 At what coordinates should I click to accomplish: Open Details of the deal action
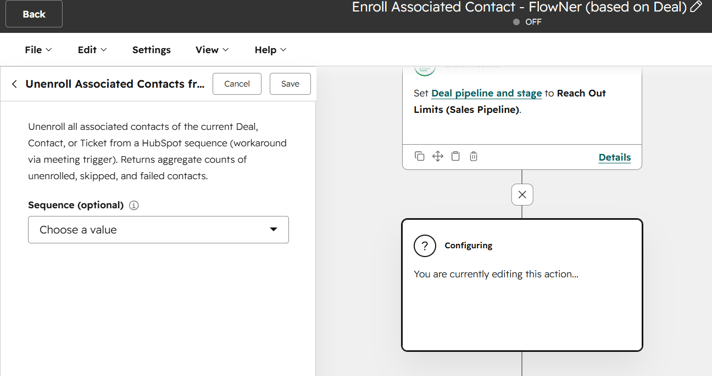(614, 157)
